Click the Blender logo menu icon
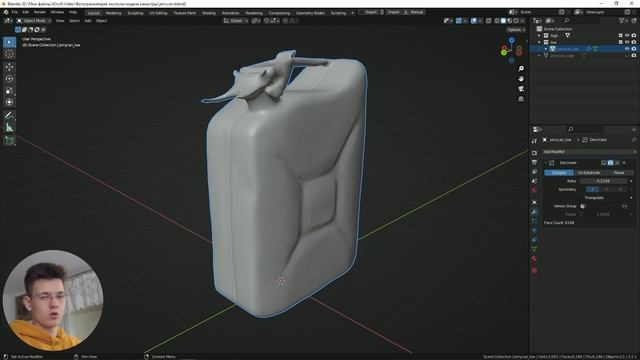 click(6, 13)
